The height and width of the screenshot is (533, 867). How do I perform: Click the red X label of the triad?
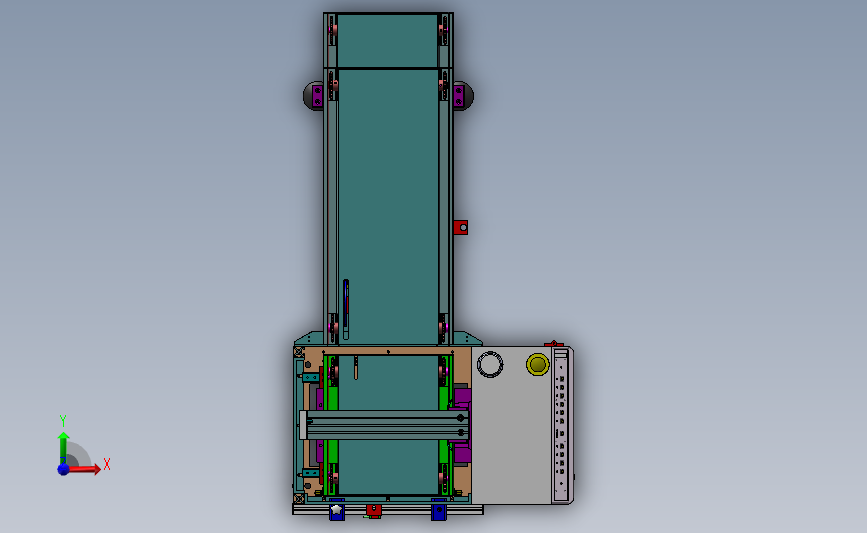[x=107, y=464]
